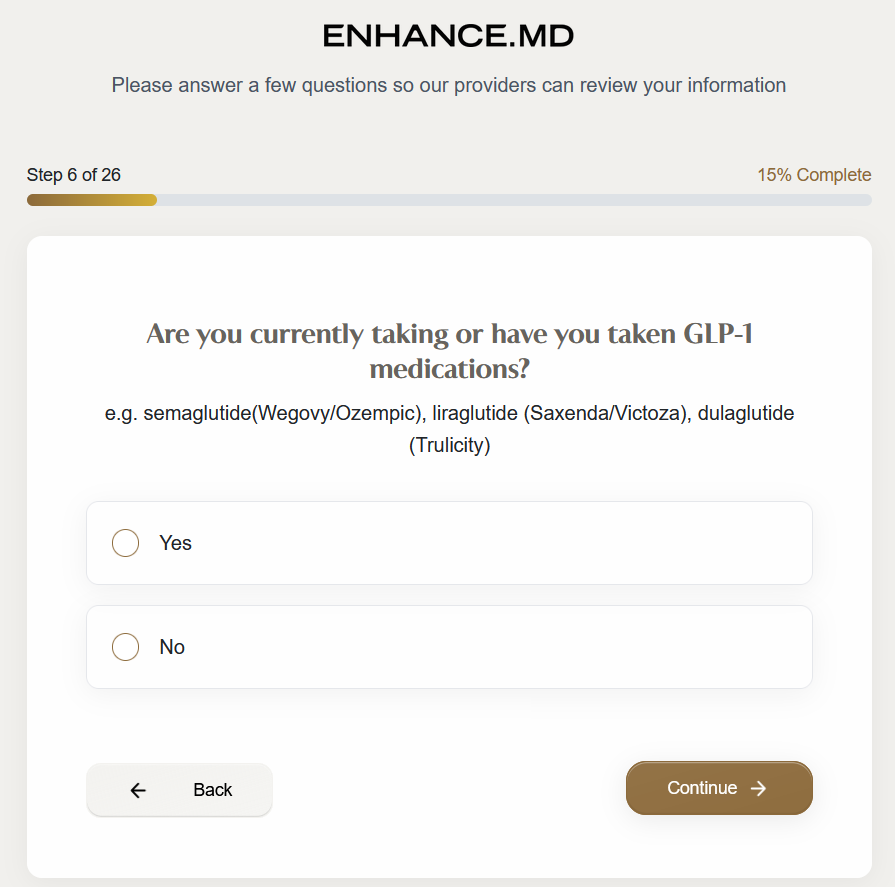Click the ENHANCE.MD logo at top
The height and width of the screenshot is (887, 895).
click(448, 37)
